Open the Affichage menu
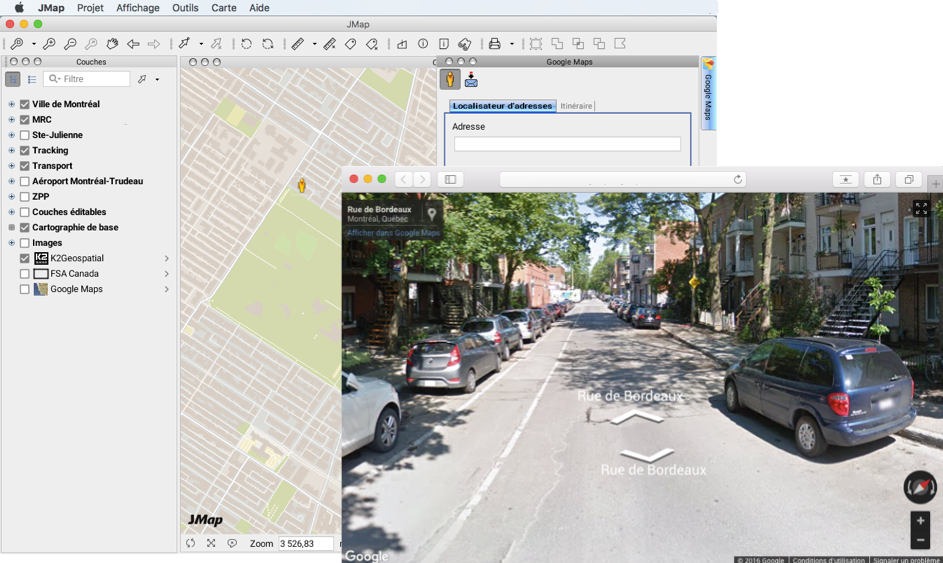This screenshot has height=563, width=943. point(138,8)
